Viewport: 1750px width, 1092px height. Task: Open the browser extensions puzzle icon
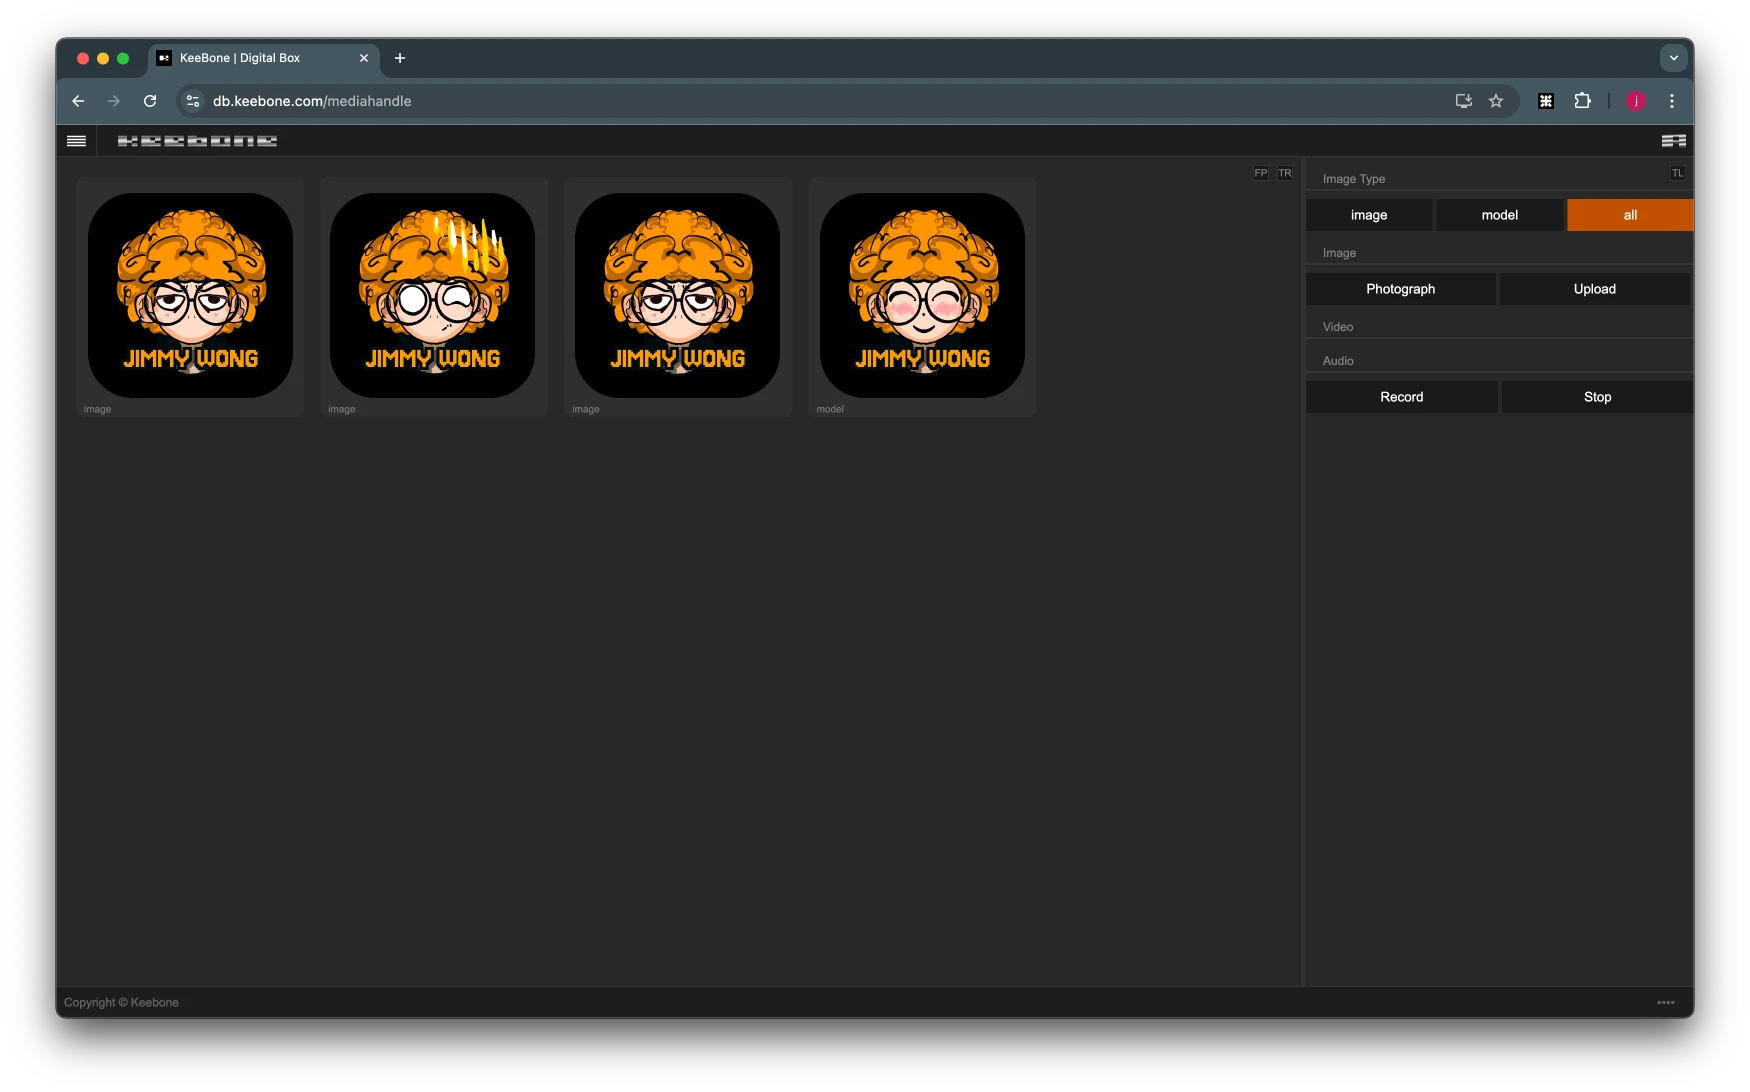[1582, 101]
